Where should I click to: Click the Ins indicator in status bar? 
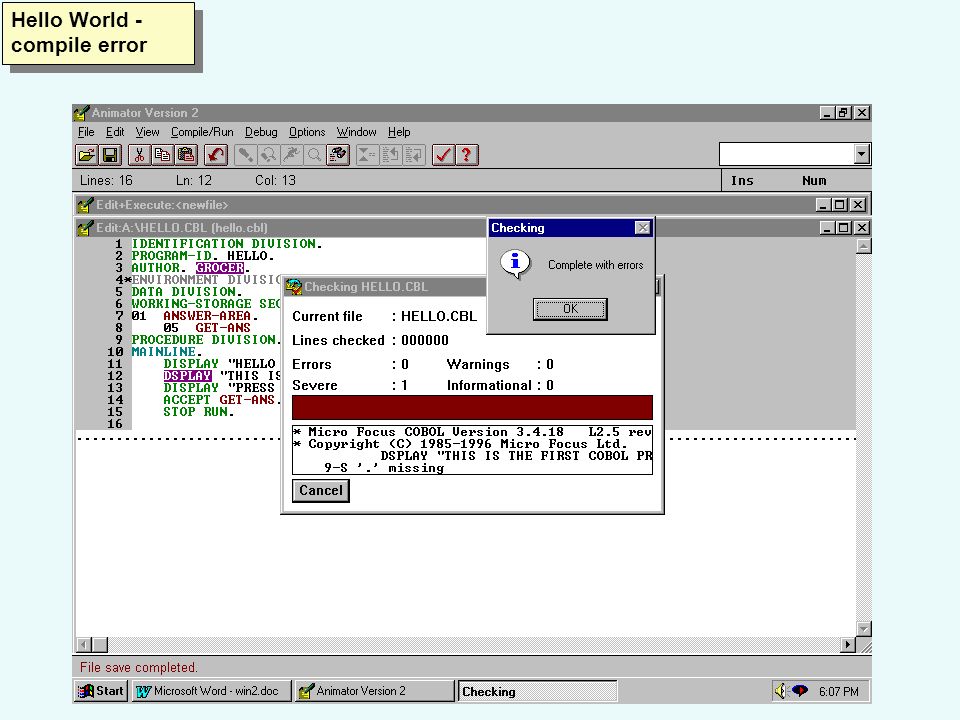click(x=742, y=181)
